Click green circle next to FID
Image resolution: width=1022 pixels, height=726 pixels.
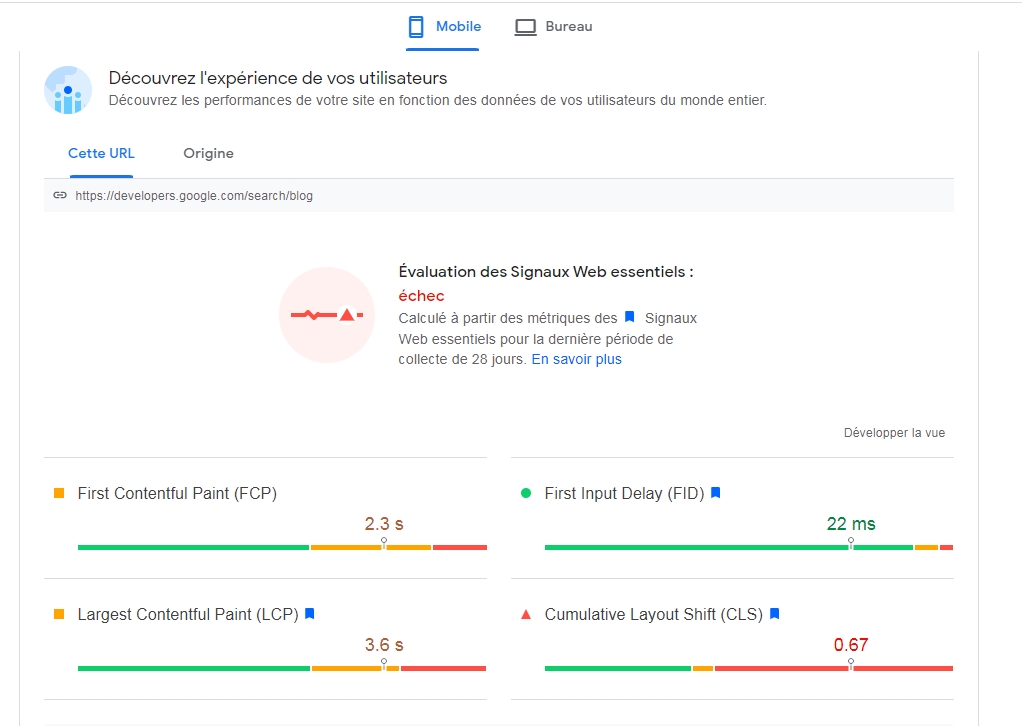526,493
